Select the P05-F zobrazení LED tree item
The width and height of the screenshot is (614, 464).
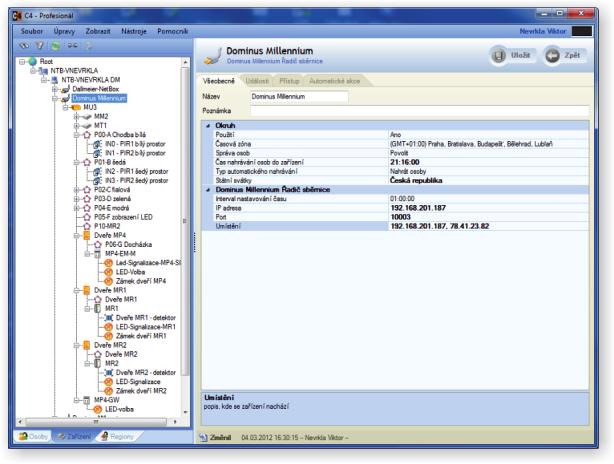click(x=123, y=217)
